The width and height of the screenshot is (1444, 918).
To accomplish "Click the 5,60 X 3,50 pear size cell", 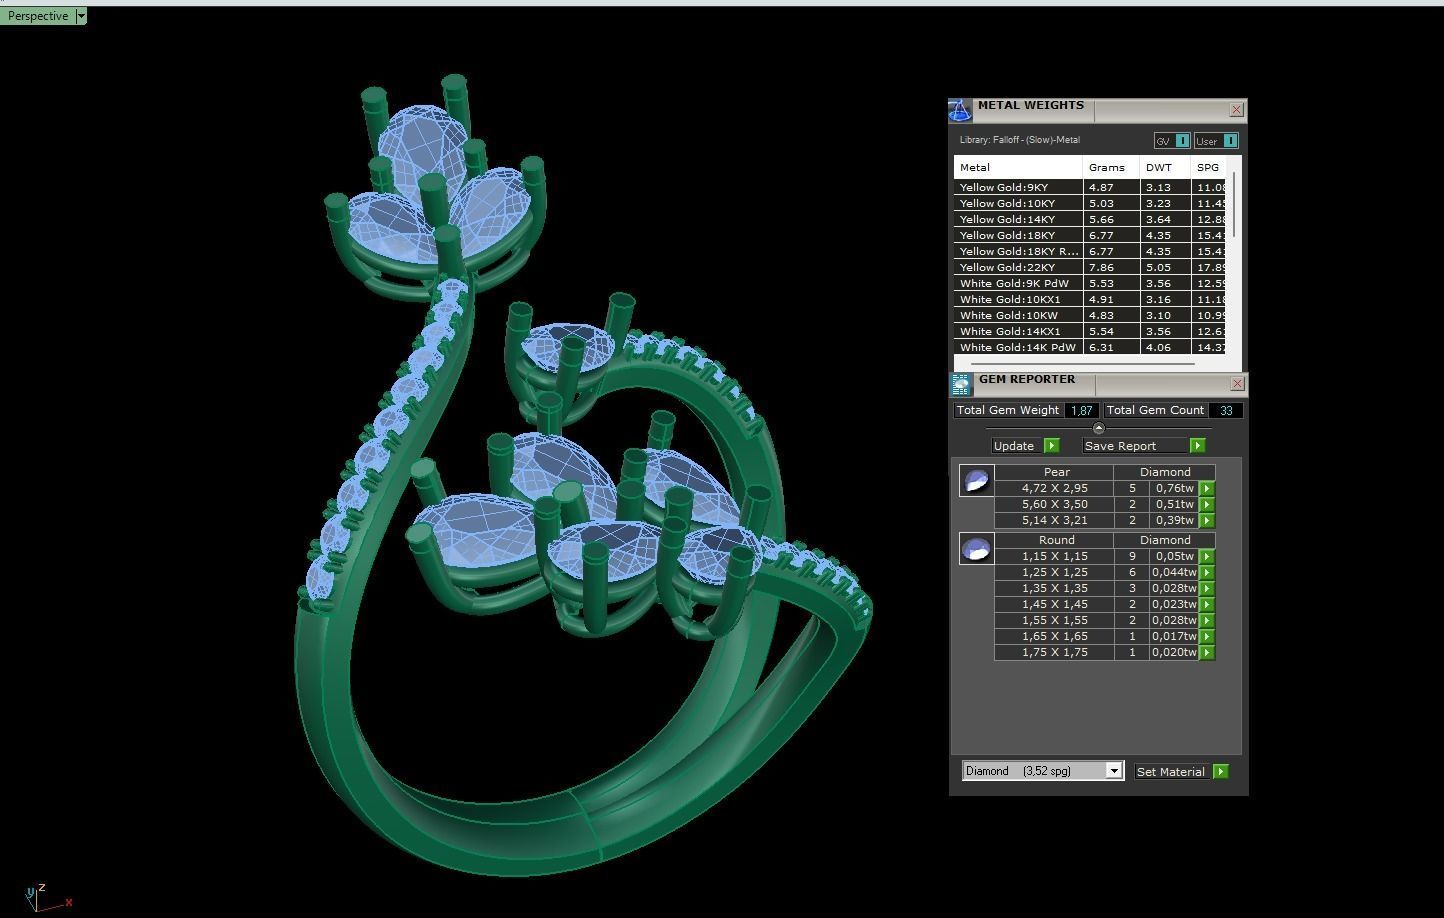I will click(x=1055, y=505).
